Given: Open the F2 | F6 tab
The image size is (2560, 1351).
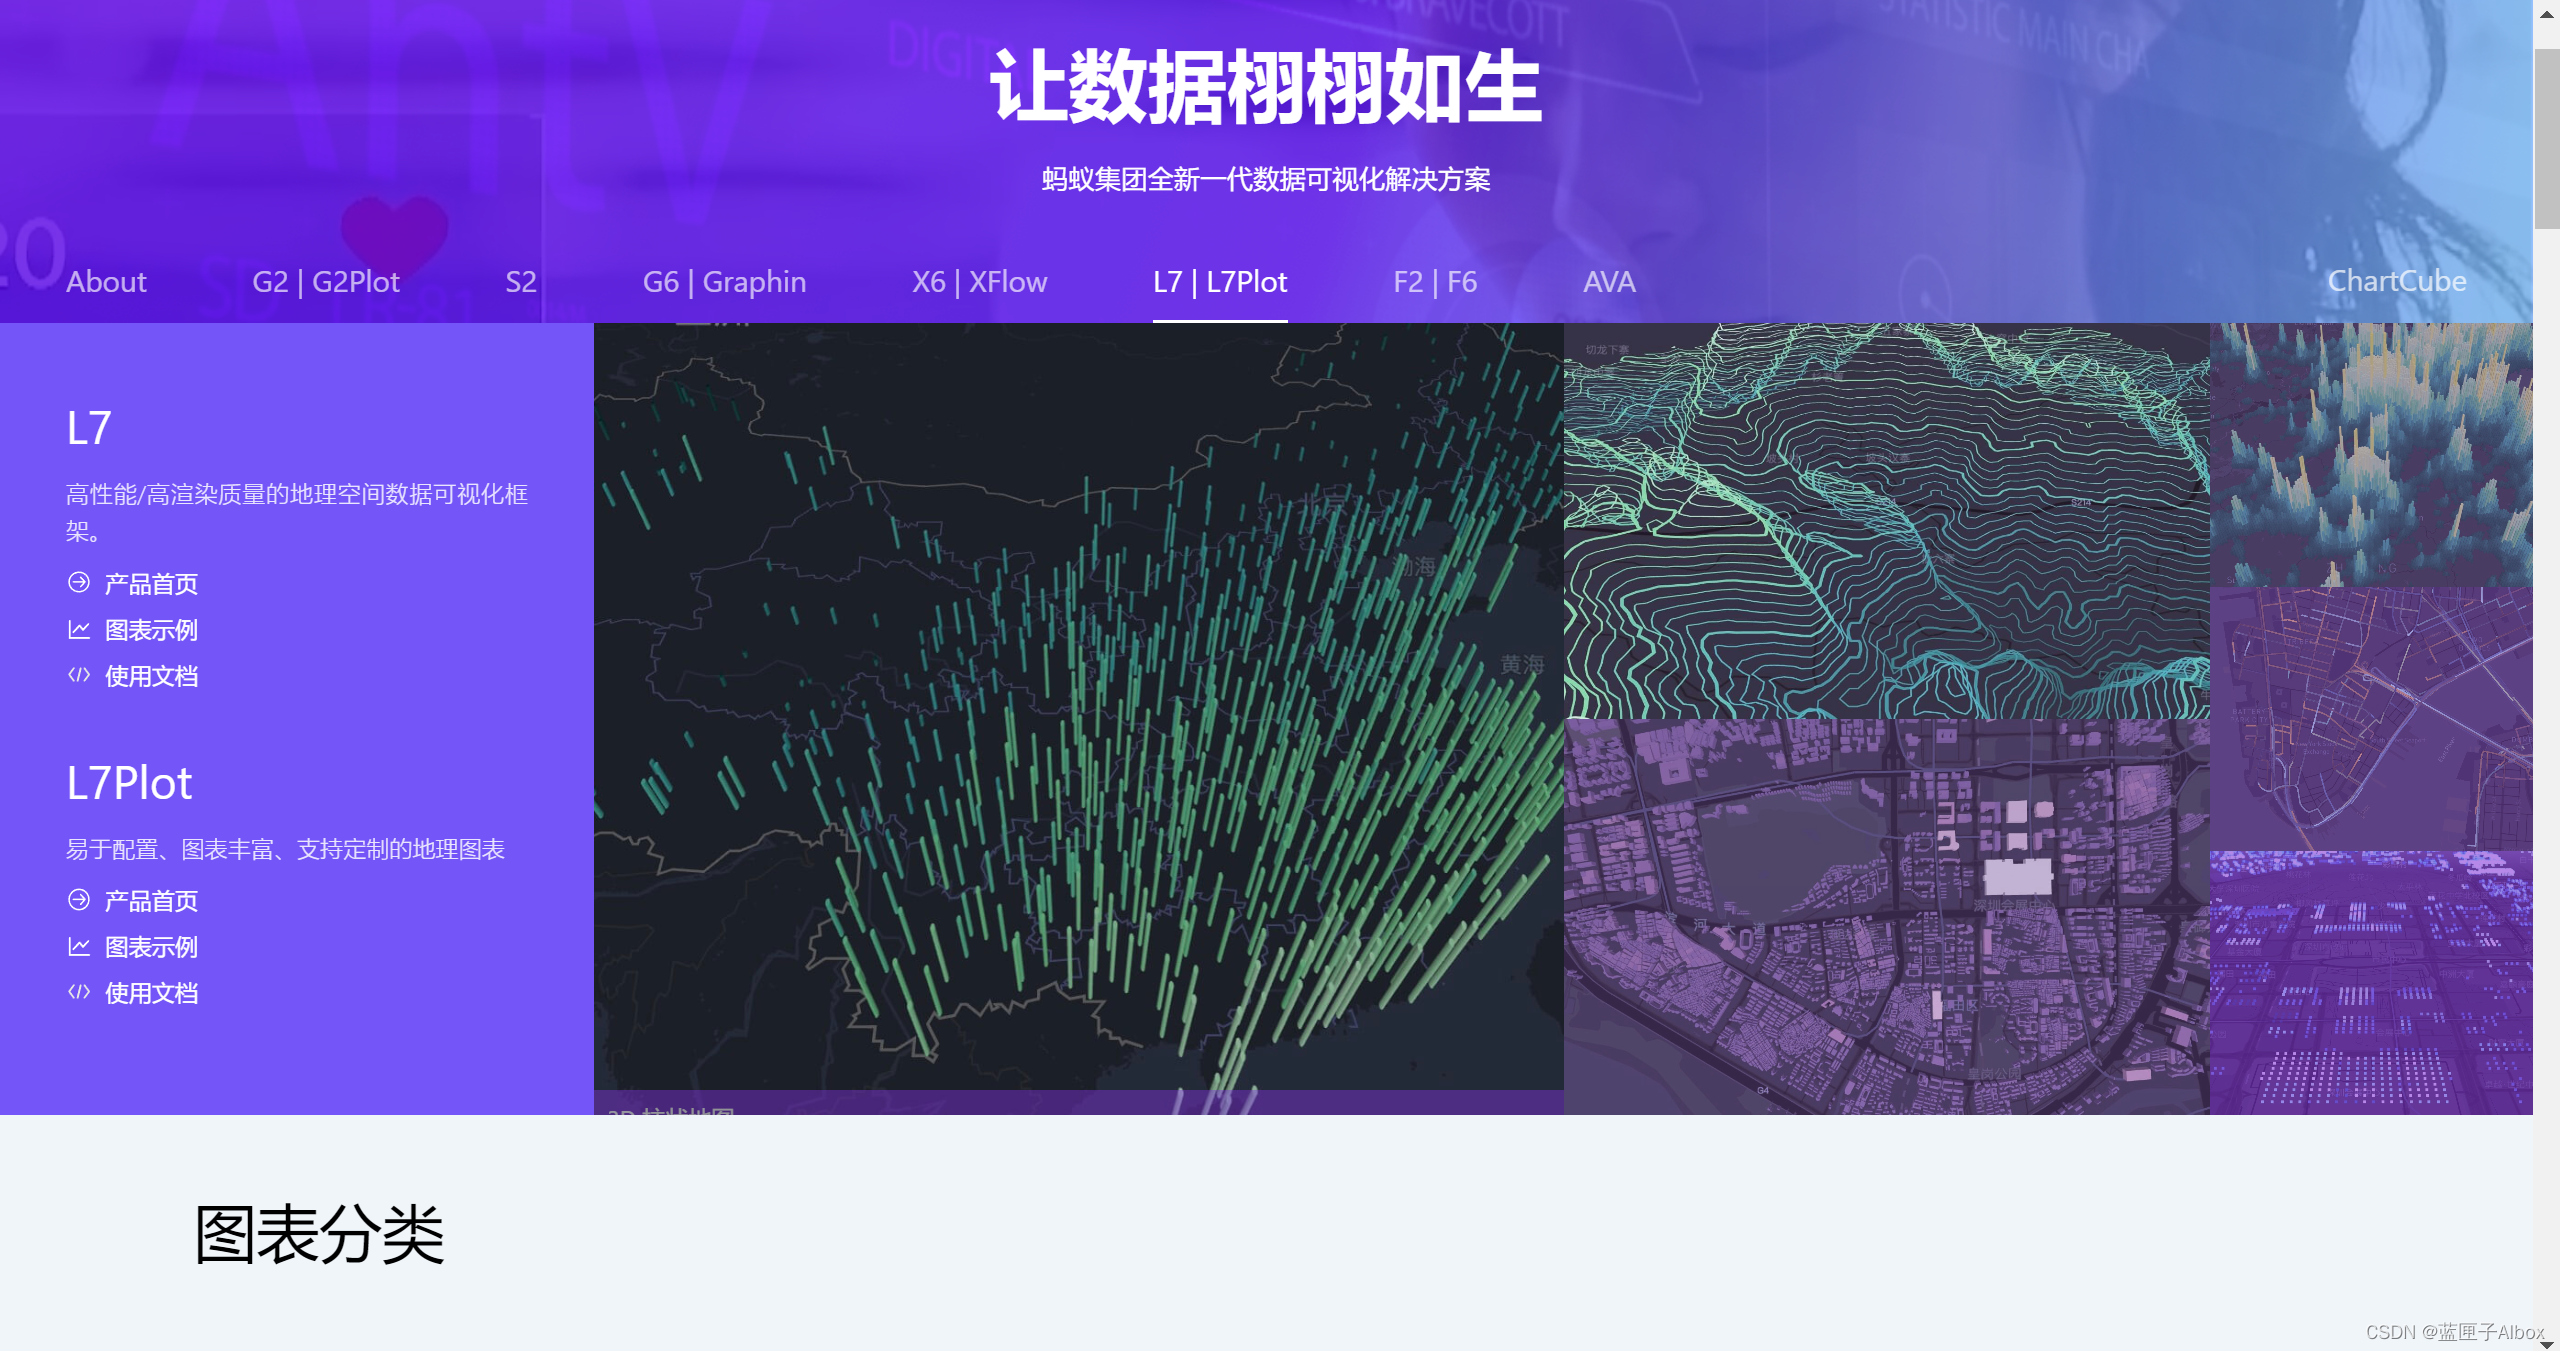Looking at the screenshot, I should [1435, 282].
